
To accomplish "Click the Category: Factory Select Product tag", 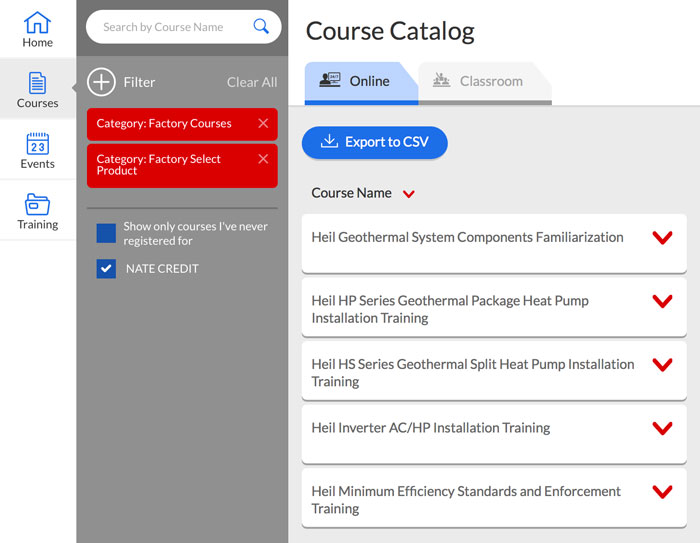I will pyautogui.click(x=182, y=165).
